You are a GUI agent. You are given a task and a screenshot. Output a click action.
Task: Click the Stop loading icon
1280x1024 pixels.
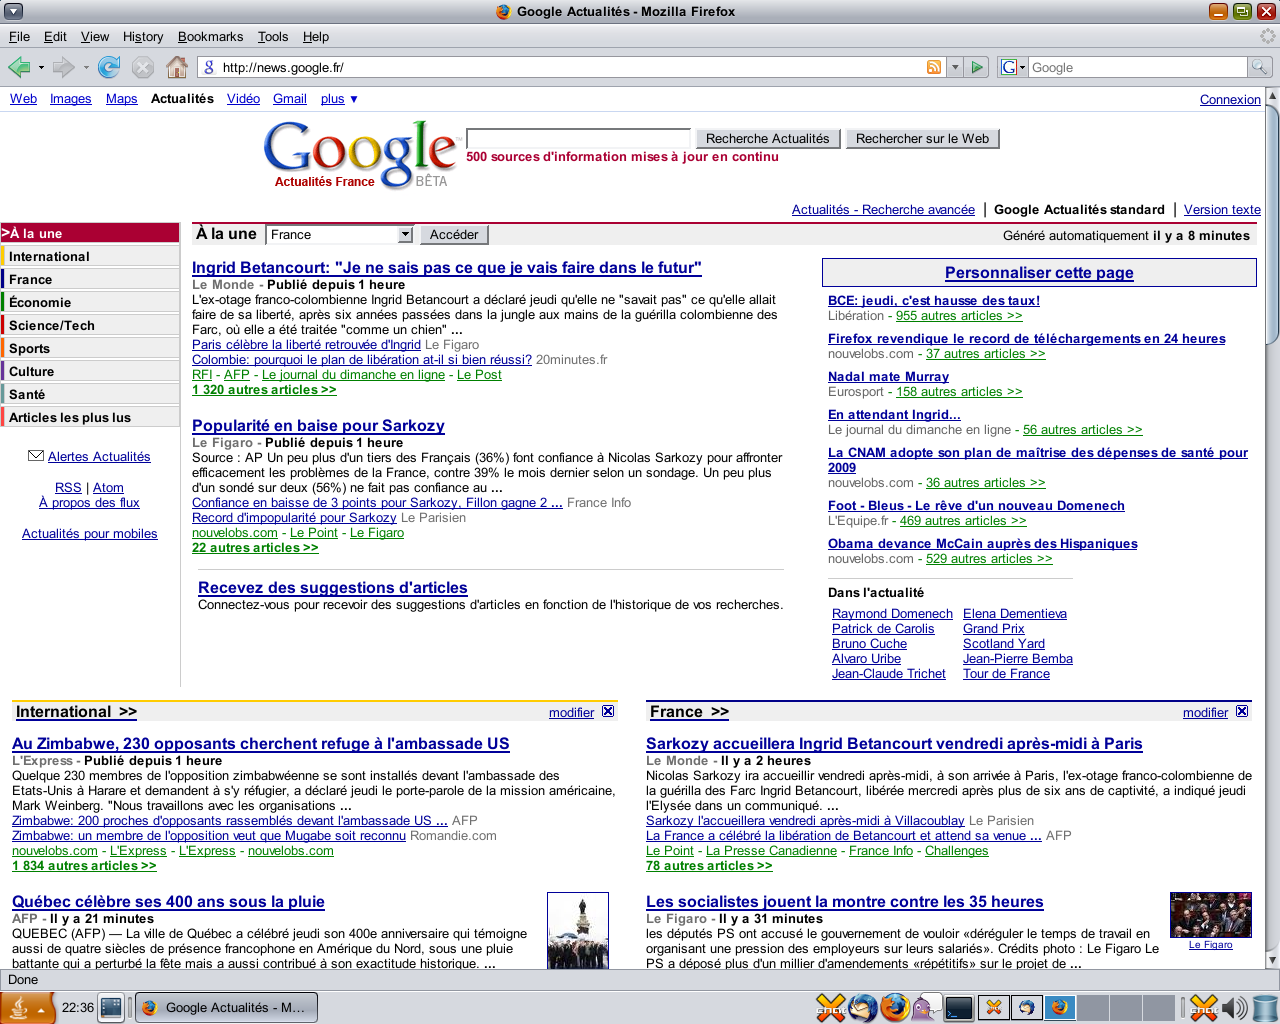143,67
